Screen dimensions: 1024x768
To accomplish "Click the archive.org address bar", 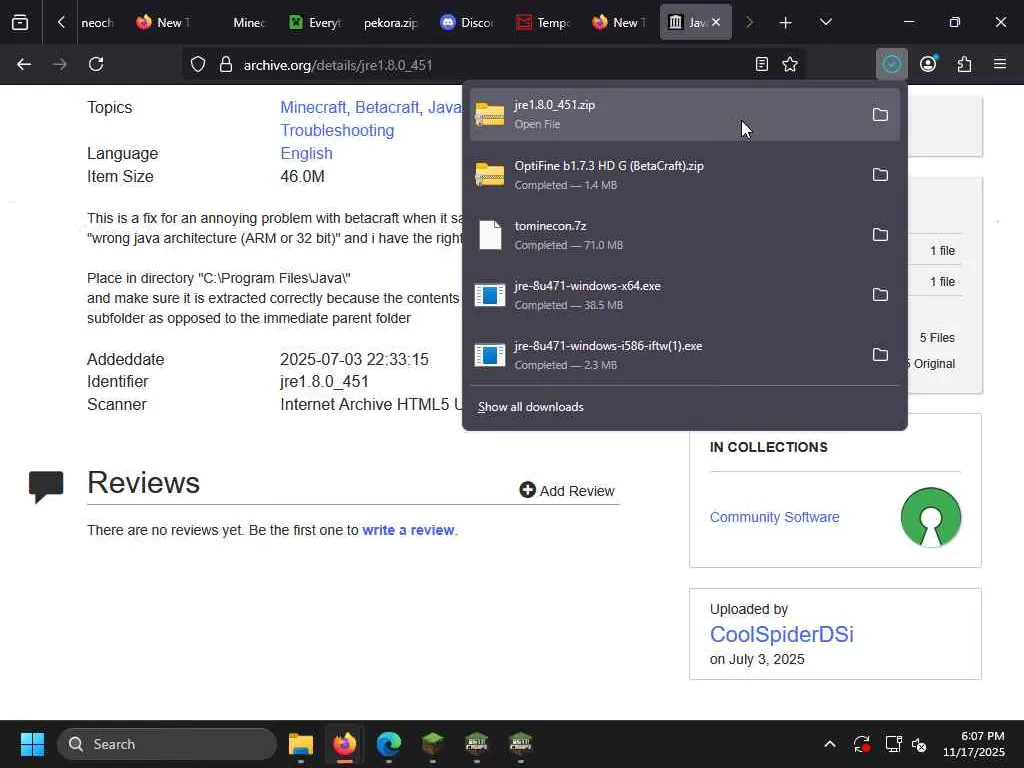I will 493,65.
